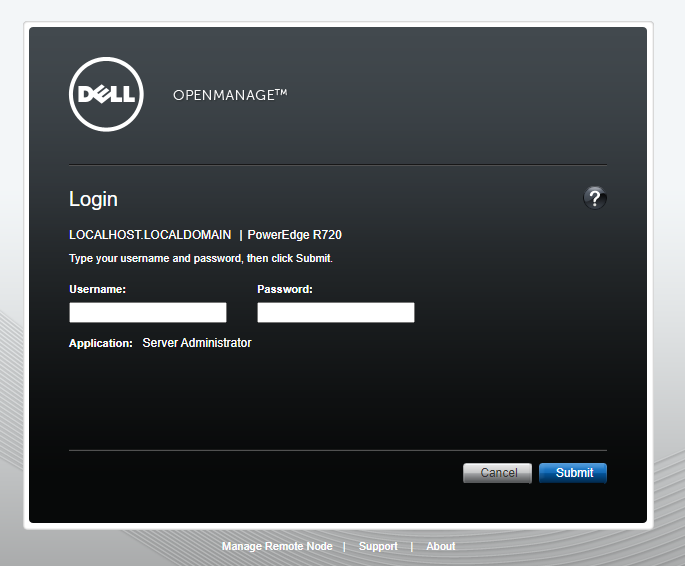
Task: Focus the Username input field
Action: (x=148, y=312)
